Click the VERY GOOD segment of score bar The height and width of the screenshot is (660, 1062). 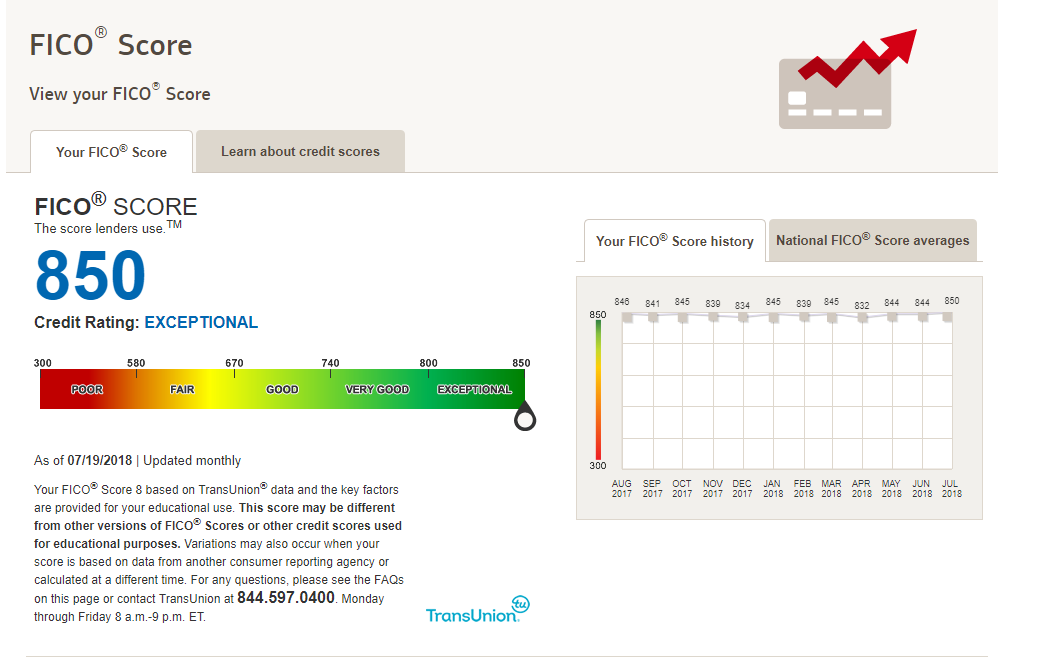coord(377,389)
